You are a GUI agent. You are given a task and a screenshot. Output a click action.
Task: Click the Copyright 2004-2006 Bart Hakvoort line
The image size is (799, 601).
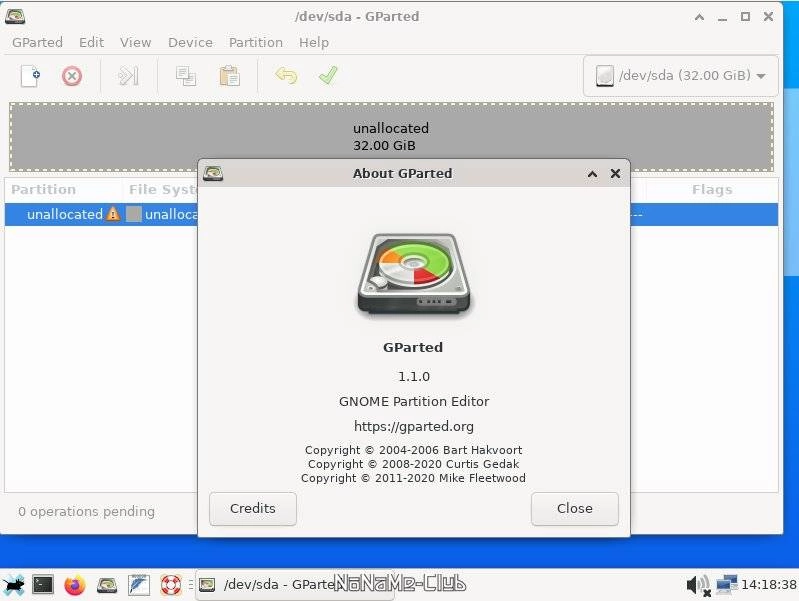[x=414, y=450]
